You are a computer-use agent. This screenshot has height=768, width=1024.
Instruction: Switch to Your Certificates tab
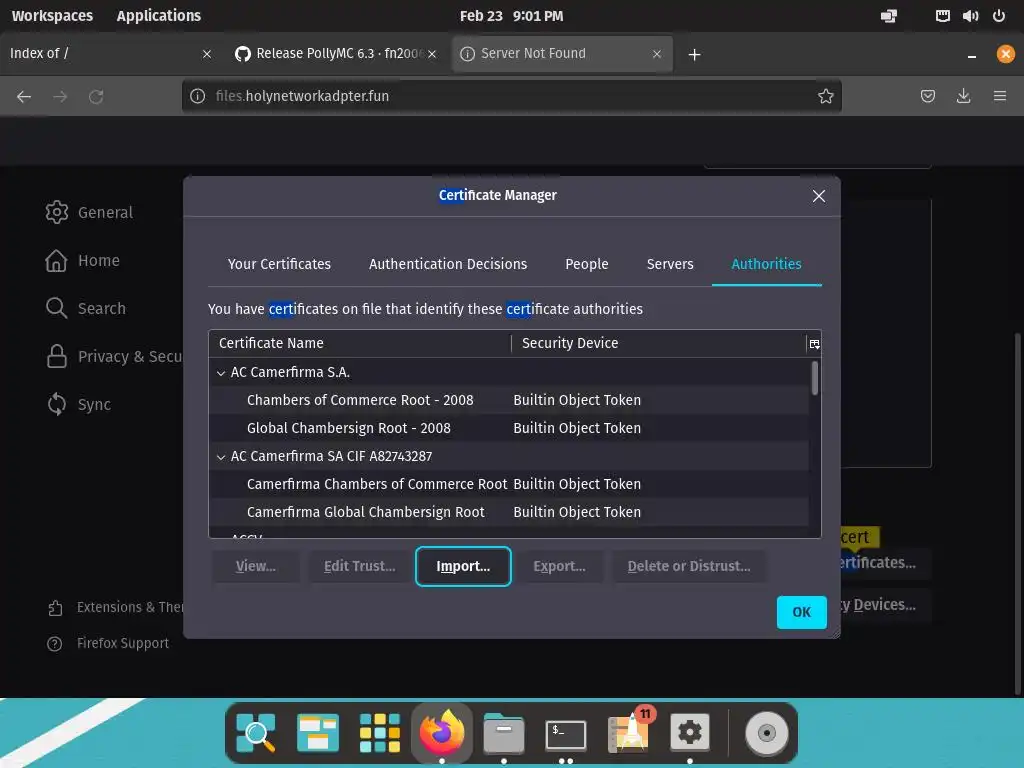pos(279,264)
